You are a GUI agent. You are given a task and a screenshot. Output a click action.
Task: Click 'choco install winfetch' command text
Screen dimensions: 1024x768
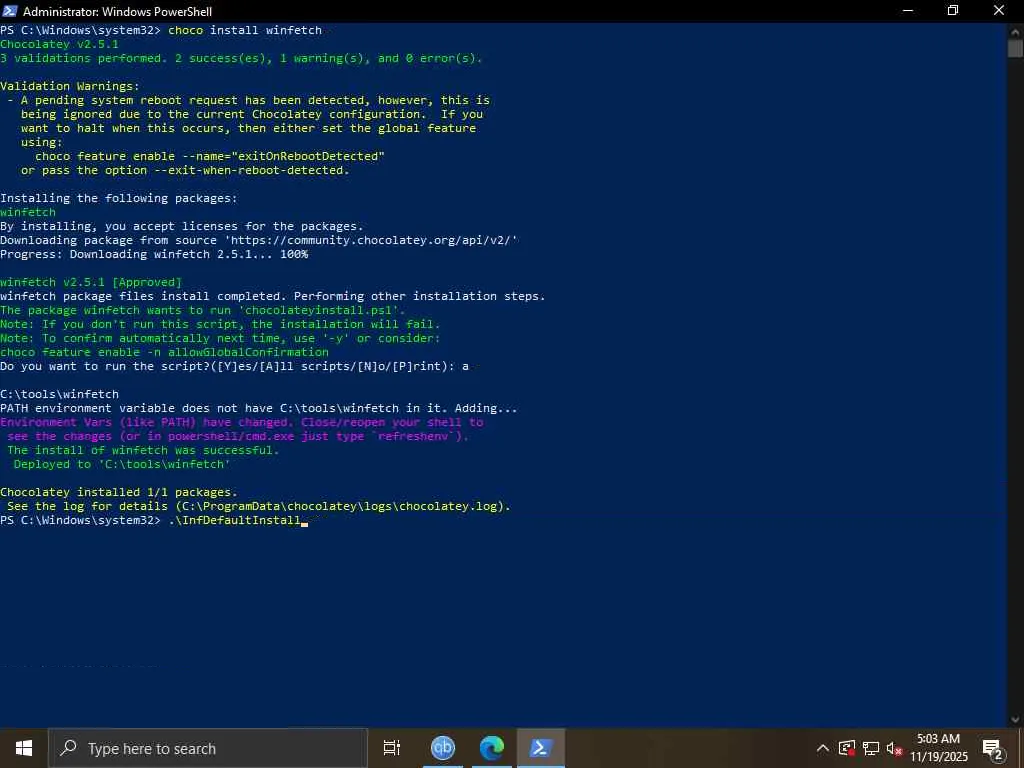[x=245, y=30]
